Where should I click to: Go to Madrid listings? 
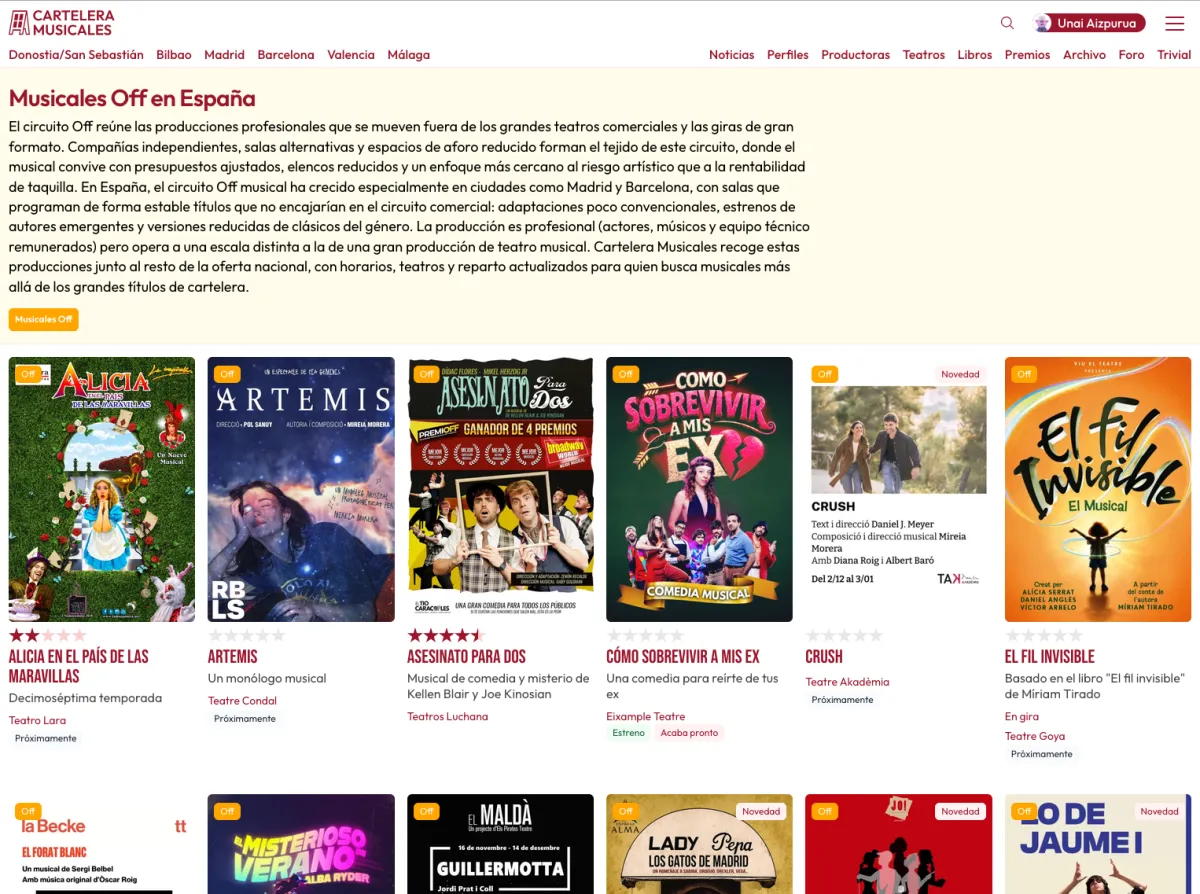224,55
